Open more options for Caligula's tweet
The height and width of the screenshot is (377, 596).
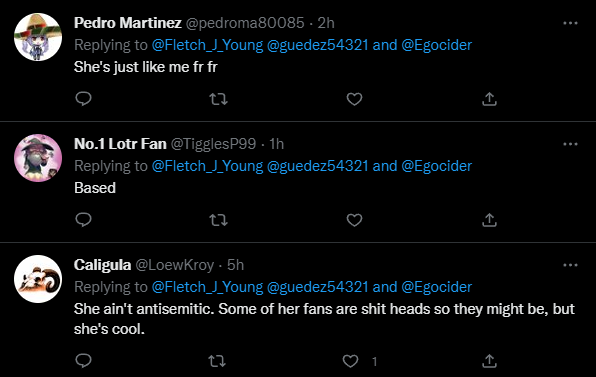click(x=570, y=265)
